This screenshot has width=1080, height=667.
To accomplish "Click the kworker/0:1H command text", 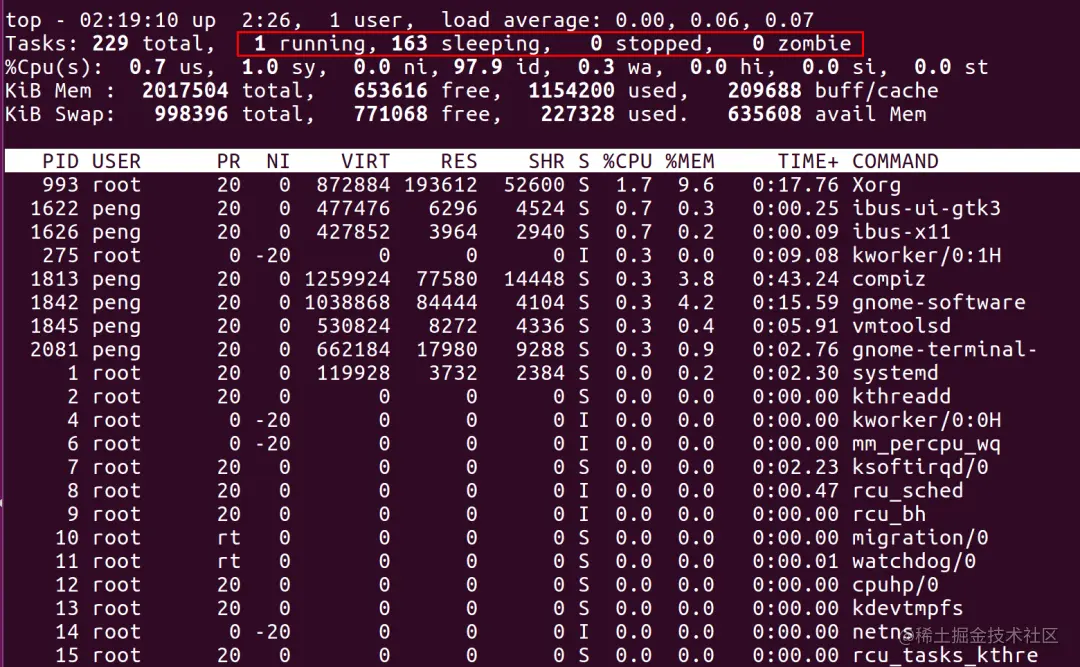I will tap(926, 256).
